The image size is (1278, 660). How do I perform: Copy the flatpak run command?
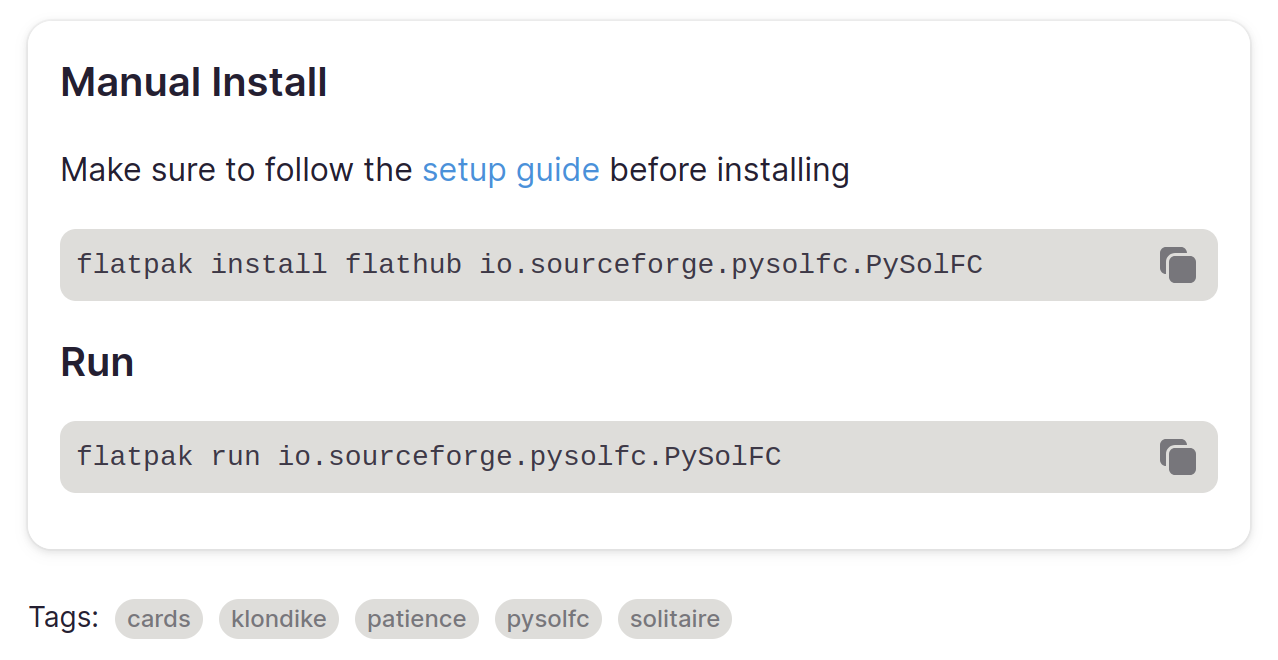(x=1178, y=457)
